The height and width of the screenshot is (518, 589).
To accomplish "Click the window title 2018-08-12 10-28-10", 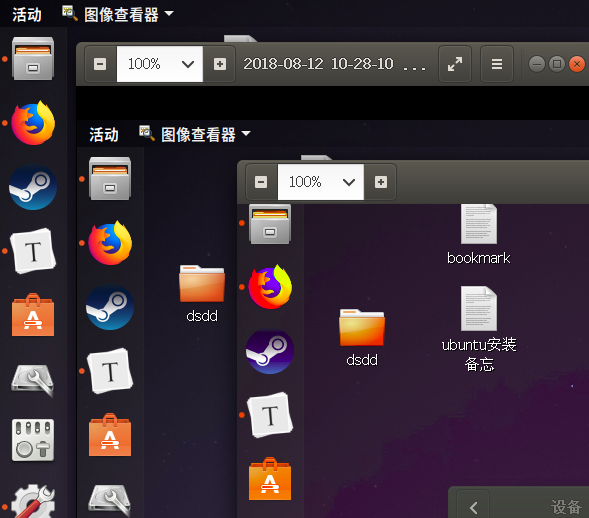I will (318, 64).
